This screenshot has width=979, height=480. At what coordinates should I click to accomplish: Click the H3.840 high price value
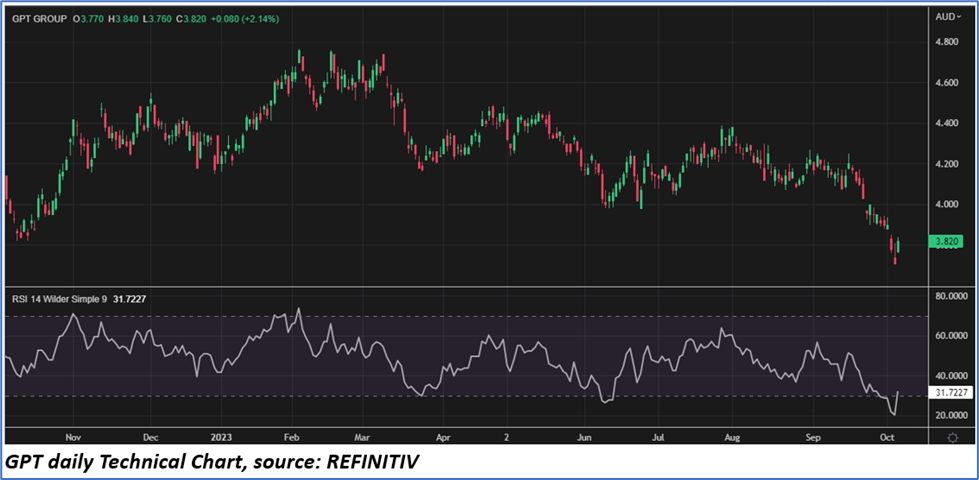(124, 19)
